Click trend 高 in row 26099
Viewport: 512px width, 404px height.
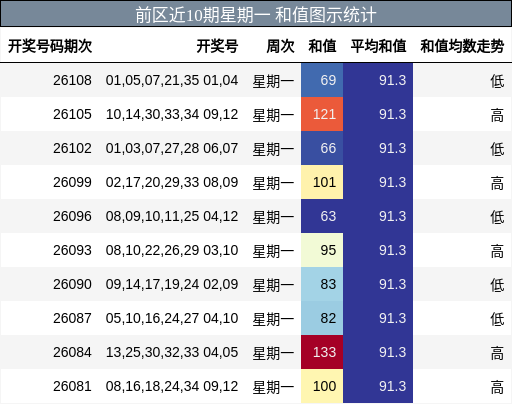coord(497,183)
